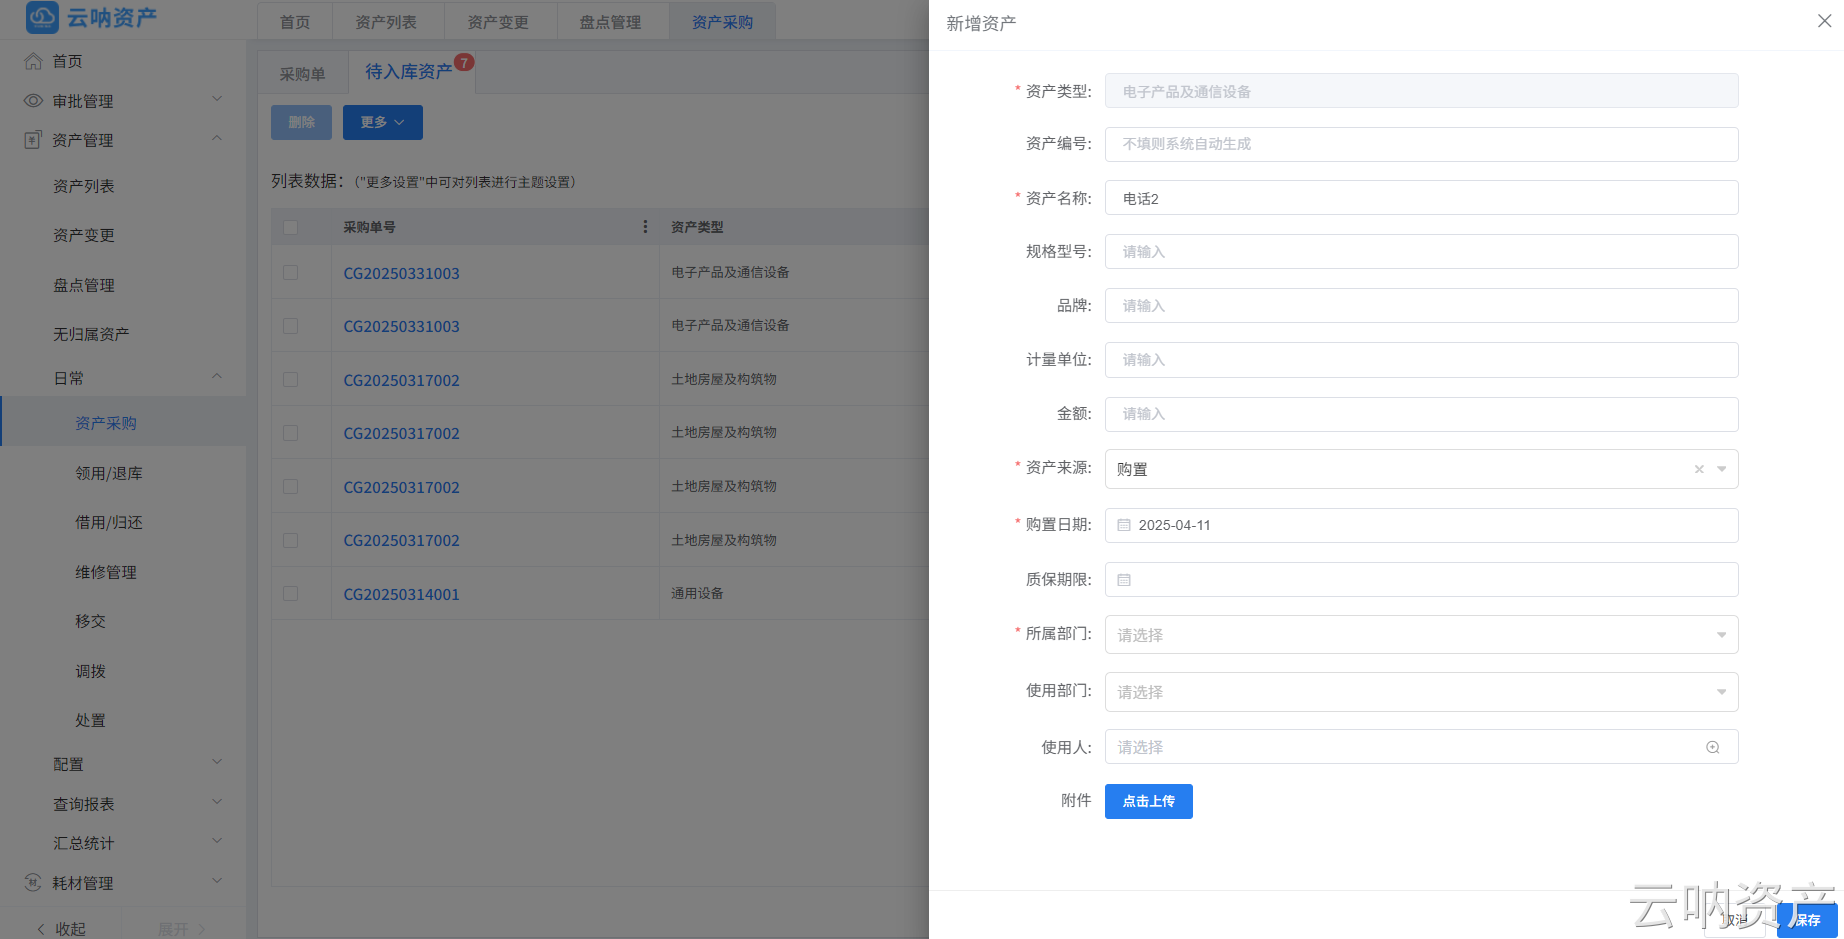Open the 更多 dropdown button

(x=382, y=122)
